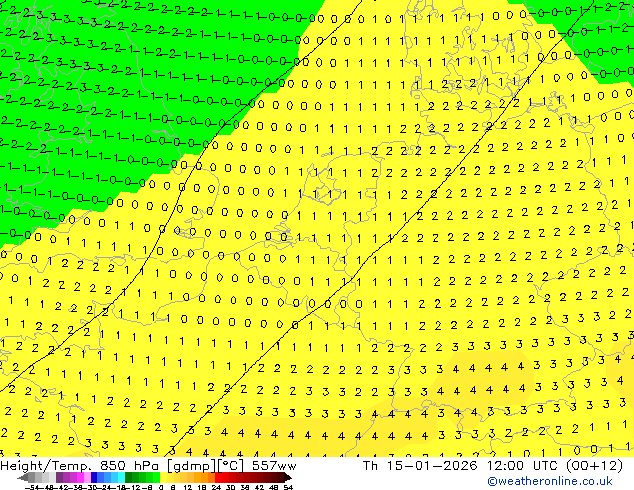Click the yellow legend color segment
This screenshot has width=634, height=490.
coord(163,477)
